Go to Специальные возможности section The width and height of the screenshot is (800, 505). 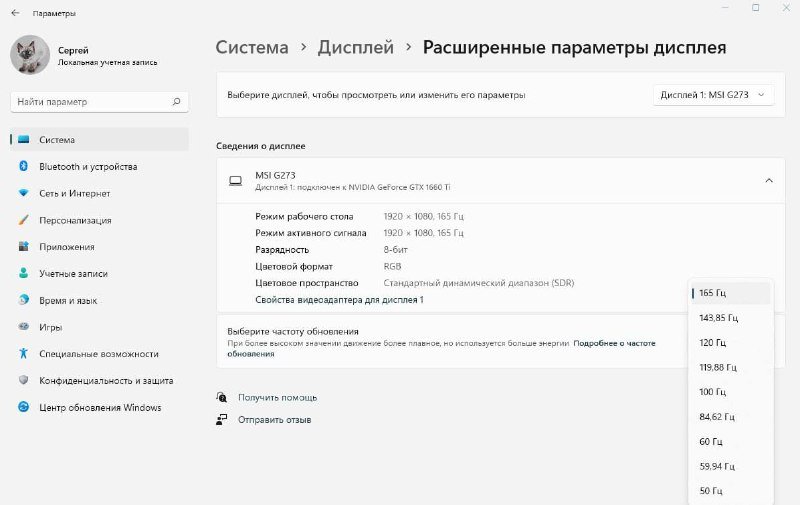click(99, 354)
